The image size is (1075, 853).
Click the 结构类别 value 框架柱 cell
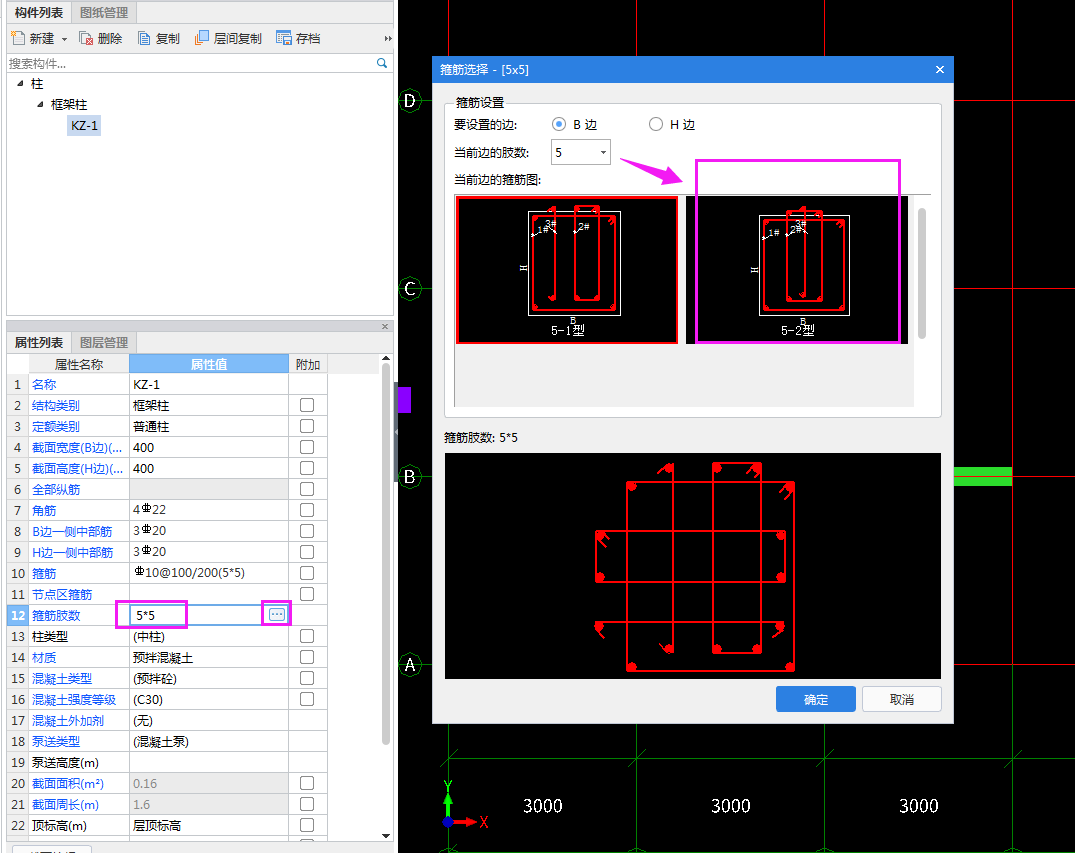(209, 405)
